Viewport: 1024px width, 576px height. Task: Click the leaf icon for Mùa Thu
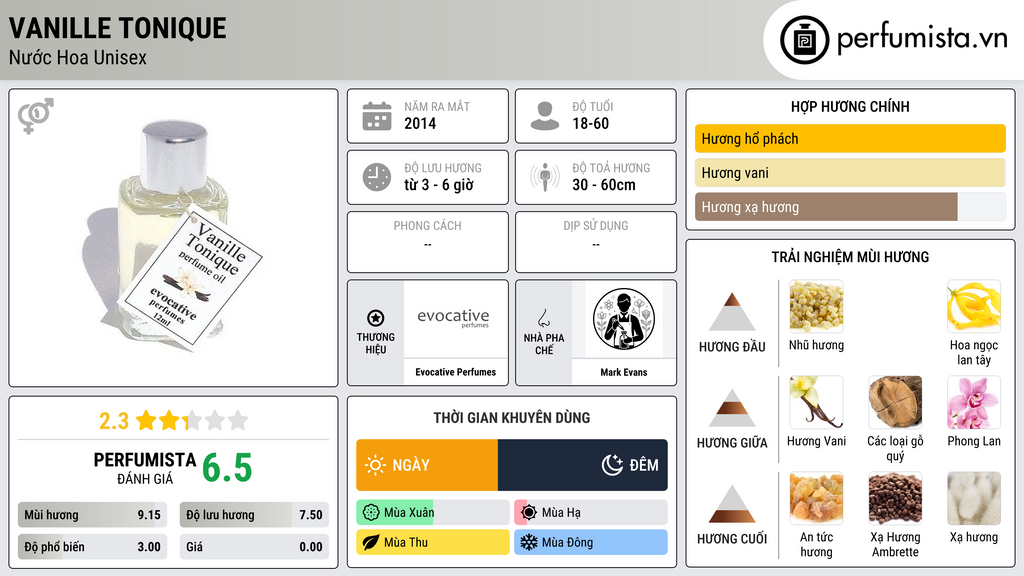[370, 542]
